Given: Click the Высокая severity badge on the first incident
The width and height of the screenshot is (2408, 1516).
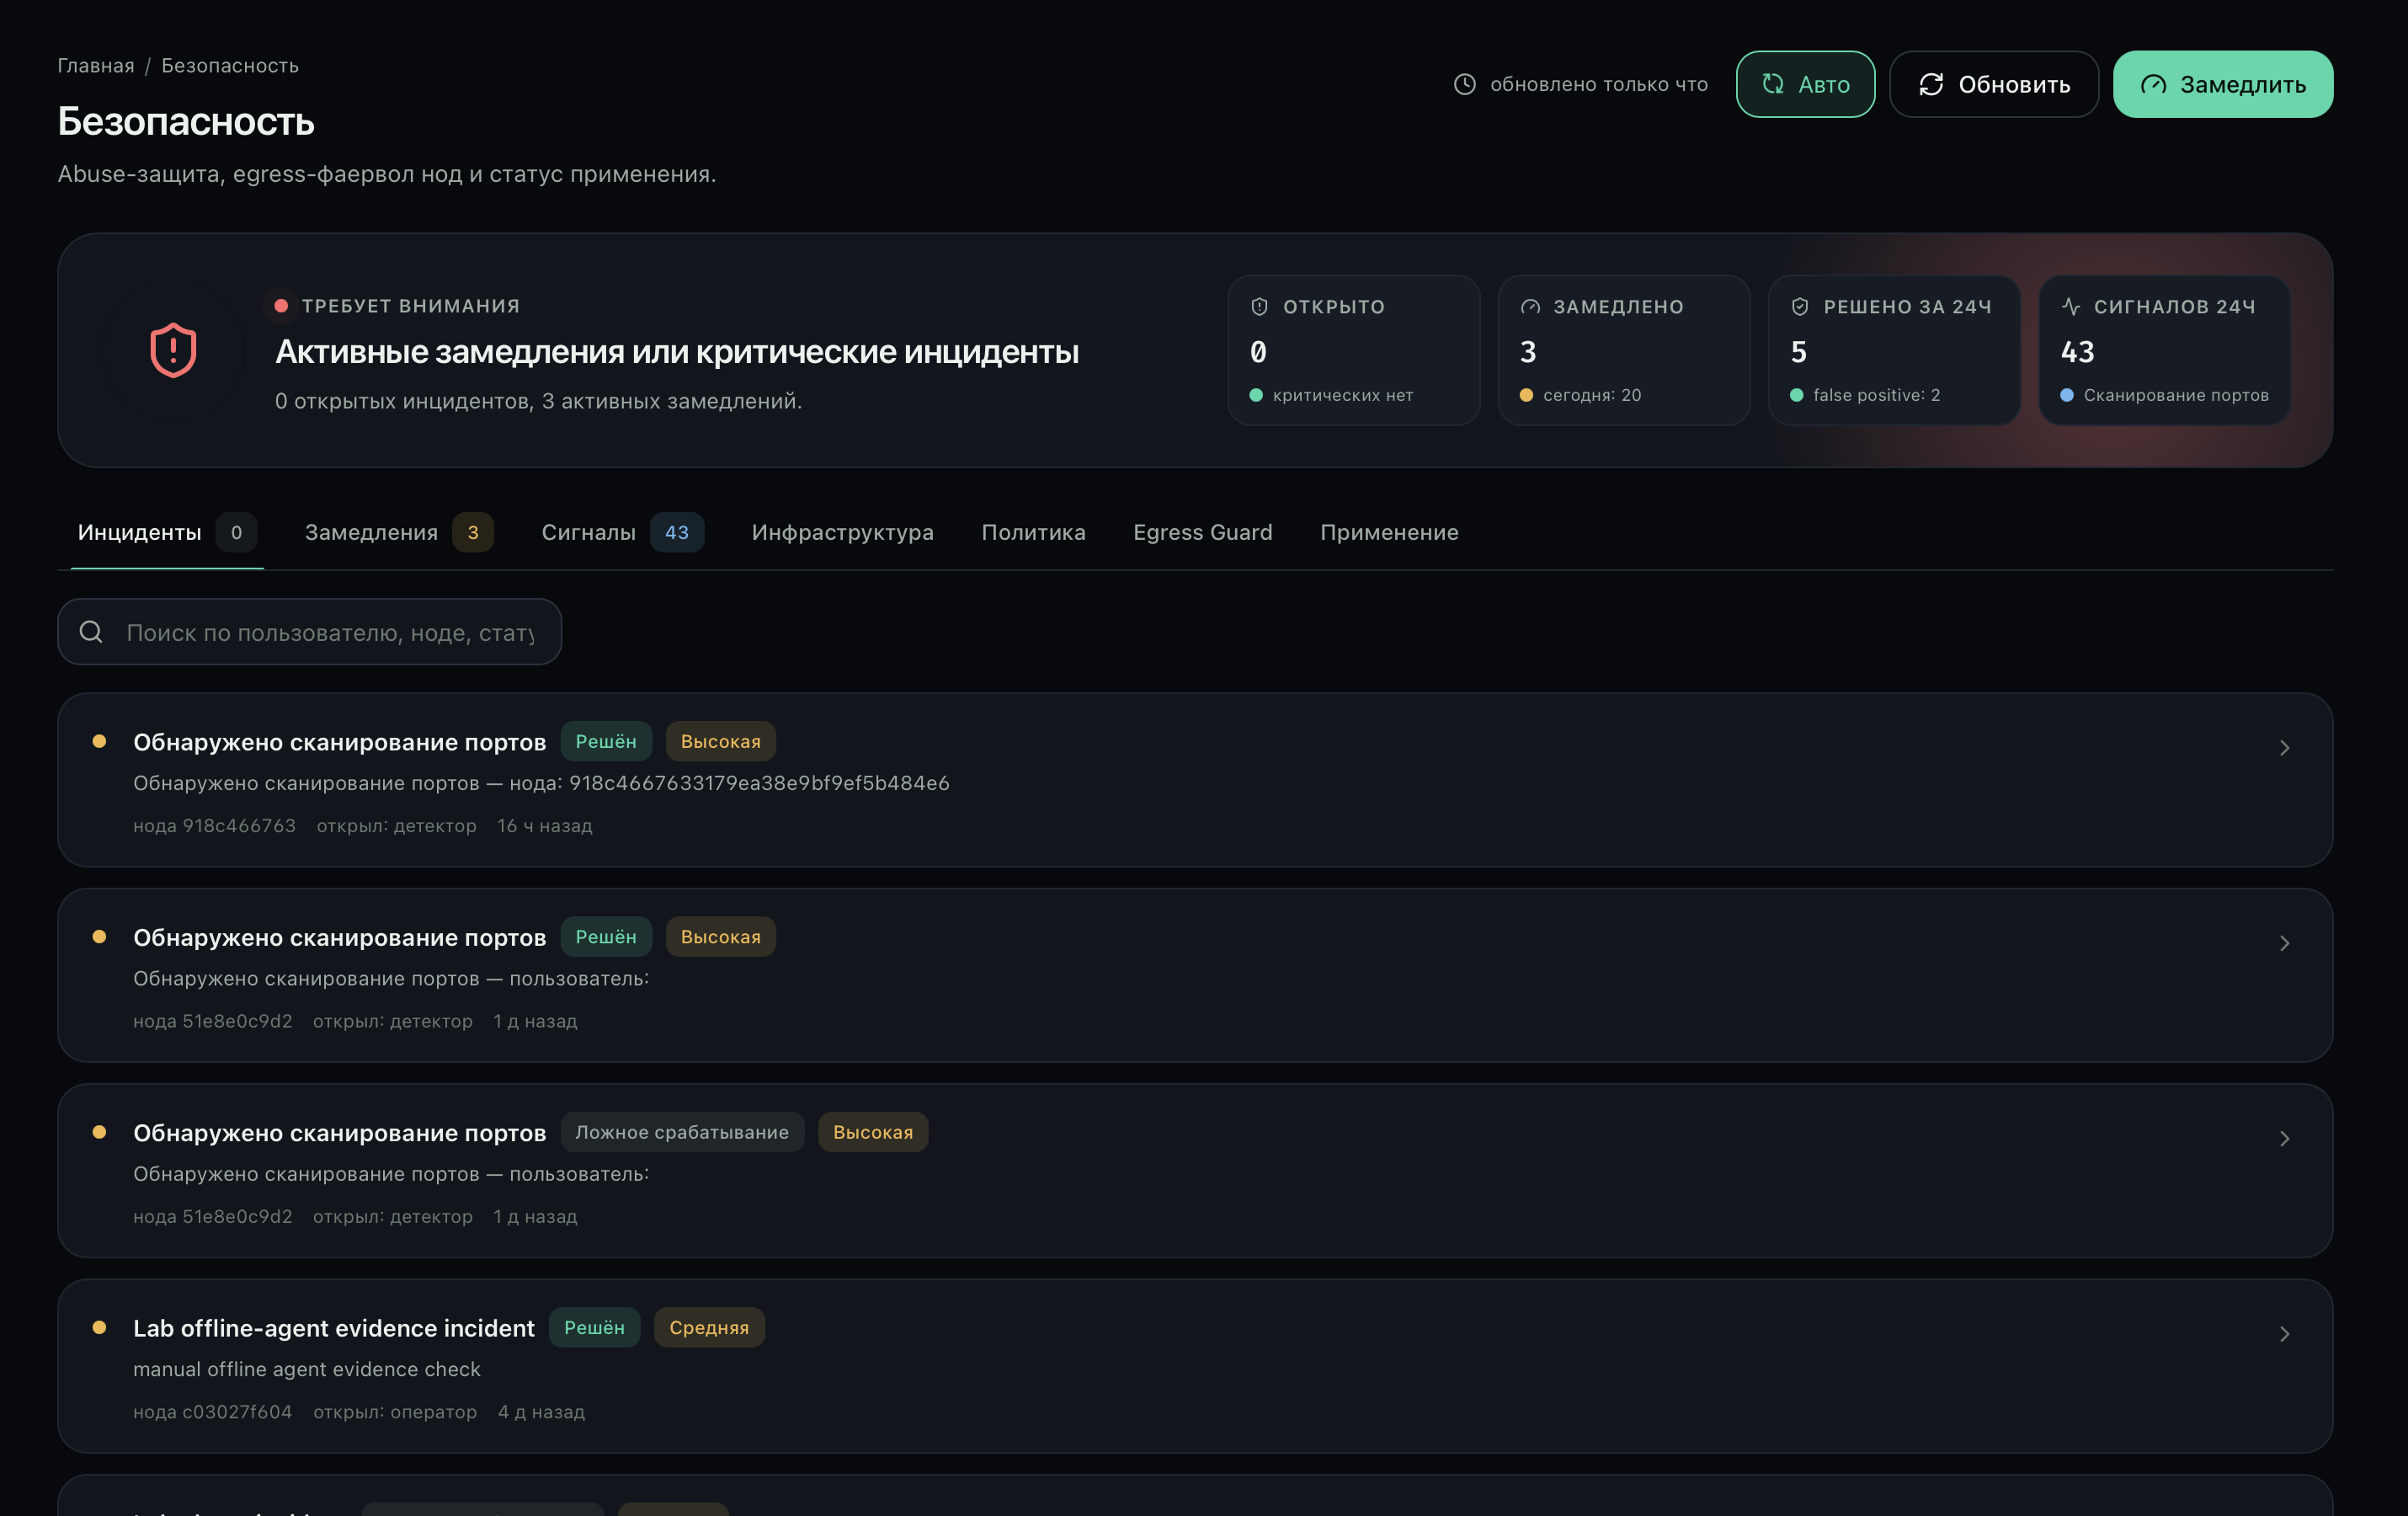Looking at the screenshot, I should [720, 741].
